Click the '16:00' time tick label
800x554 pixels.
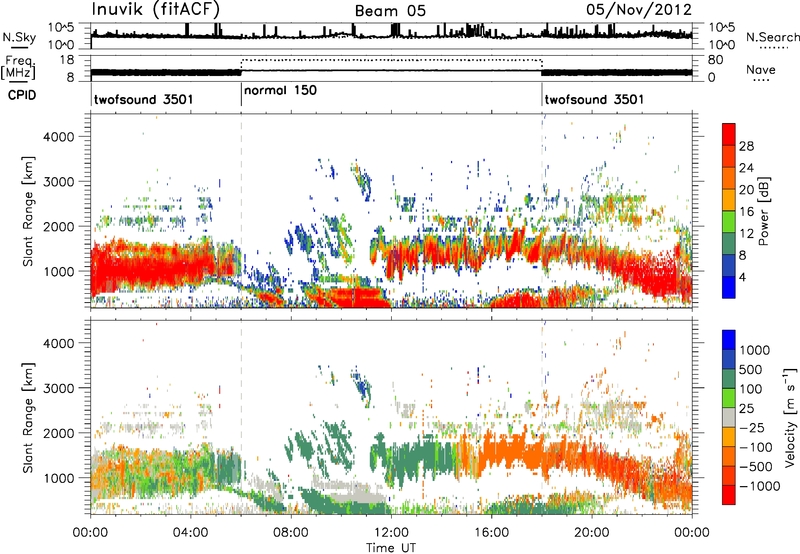click(x=491, y=533)
